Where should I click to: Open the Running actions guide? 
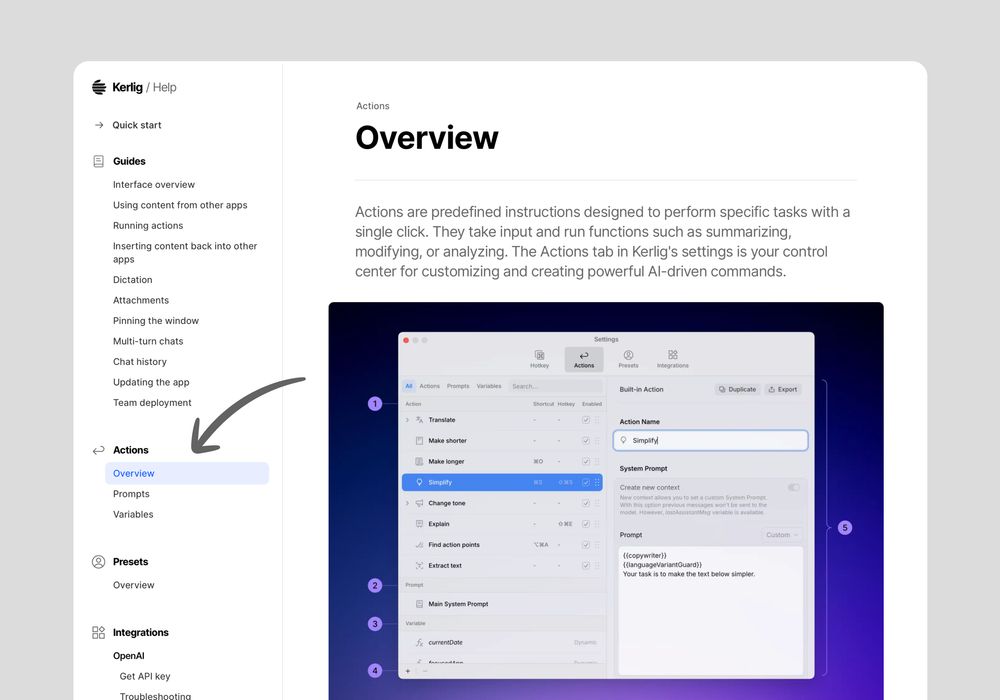[x=148, y=226]
